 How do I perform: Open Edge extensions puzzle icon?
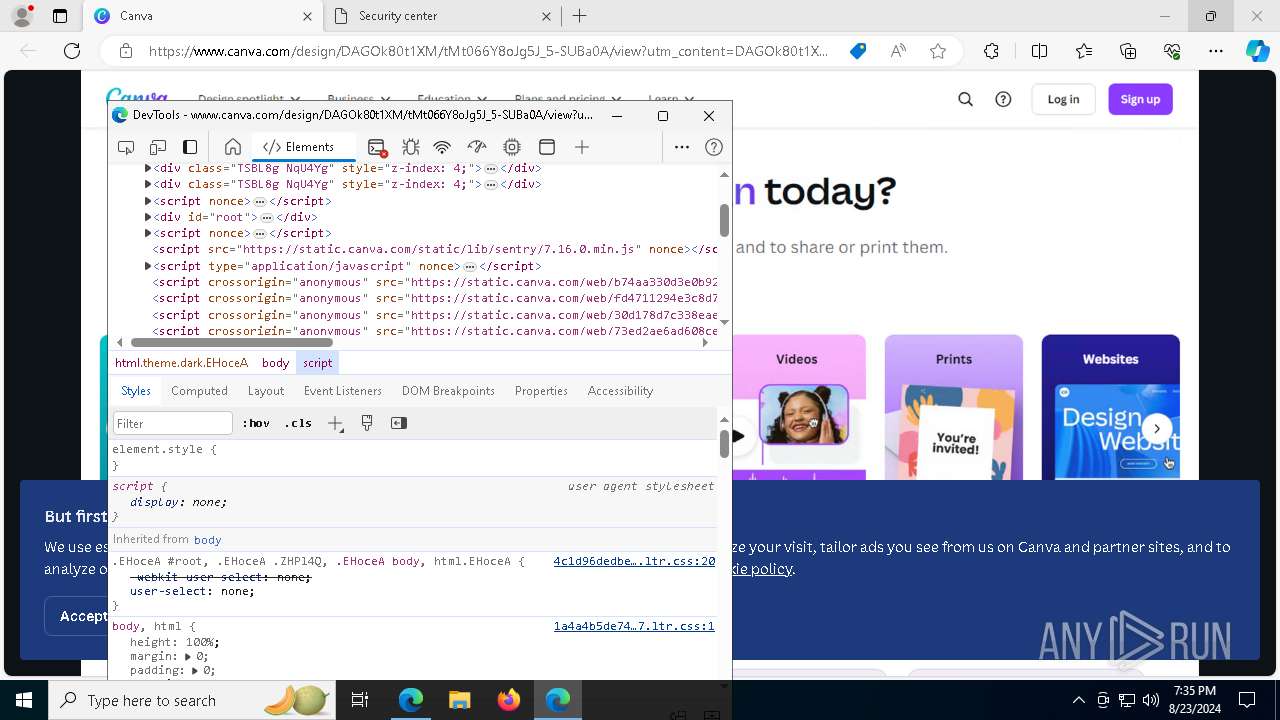[x=991, y=51]
